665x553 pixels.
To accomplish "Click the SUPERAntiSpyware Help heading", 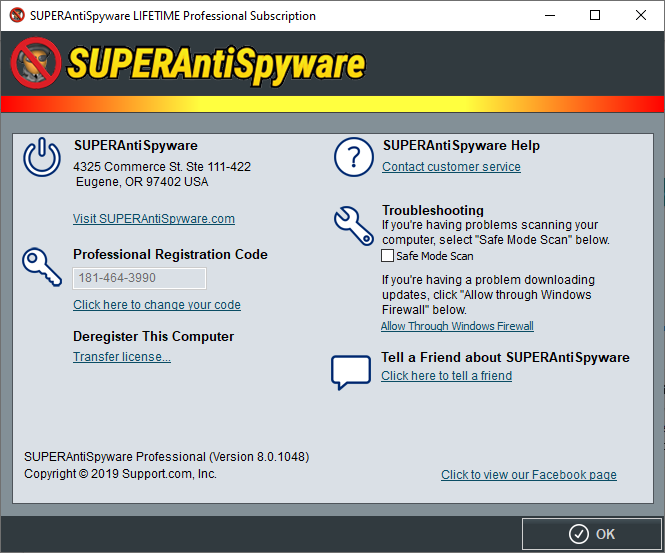I will click(x=461, y=146).
